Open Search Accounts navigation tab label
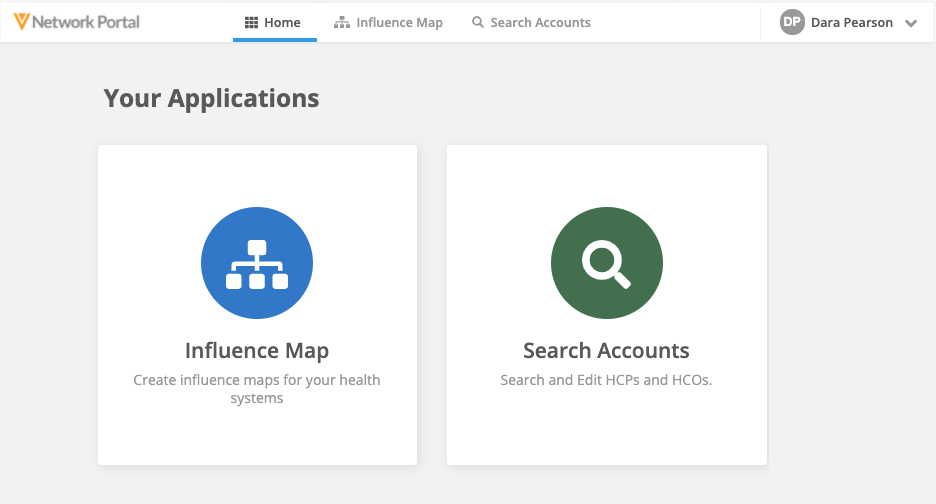This screenshot has width=936, height=504. coord(540,22)
